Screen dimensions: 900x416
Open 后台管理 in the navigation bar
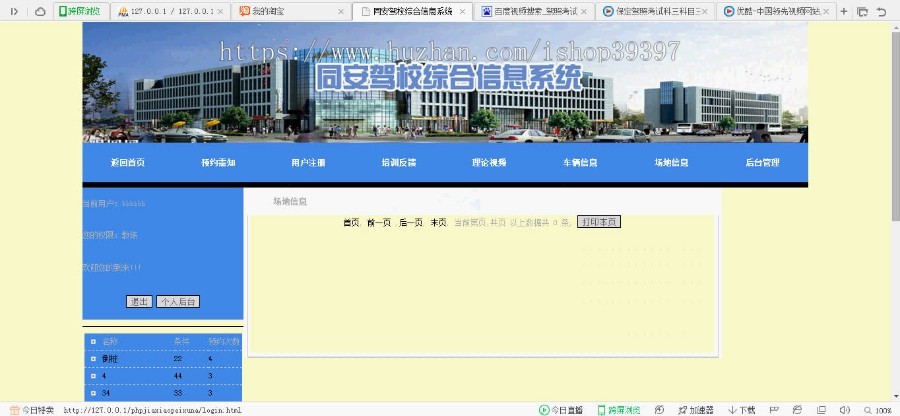coord(762,162)
